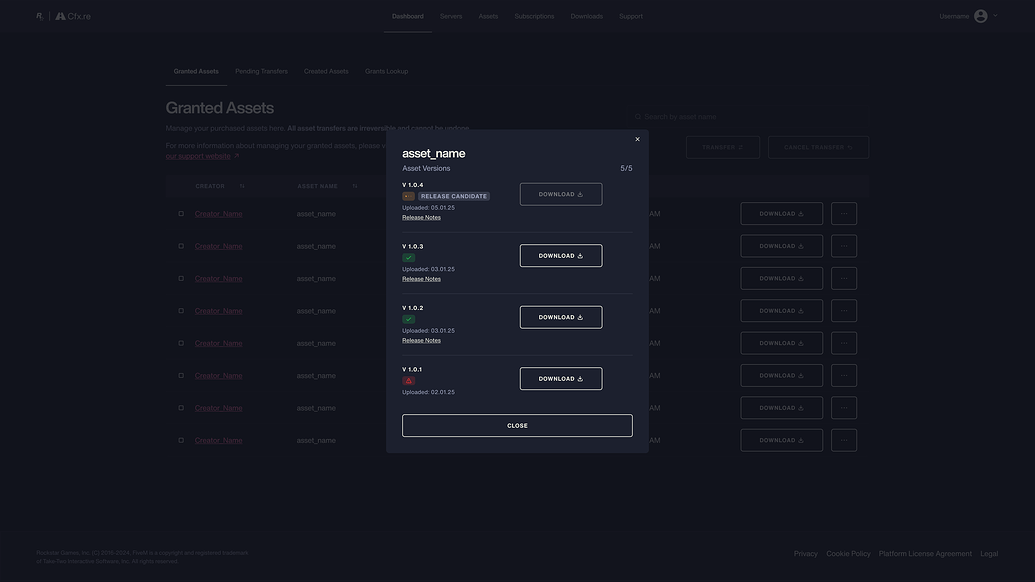The width and height of the screenshot is (1035, 582).
Task: Switch to the Grants Lookup tab
Action: pyautogui.click(x=386, y=71)
